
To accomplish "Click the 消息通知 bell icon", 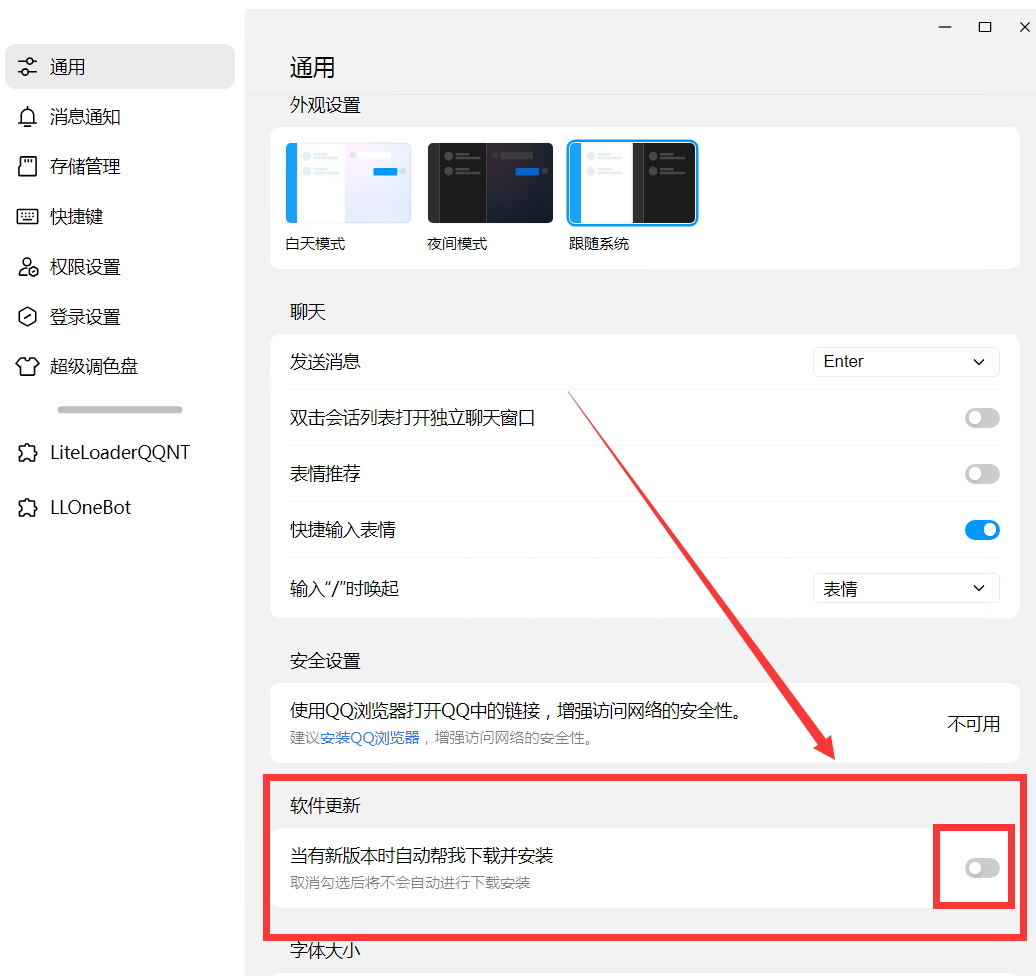I will [28, 117].
